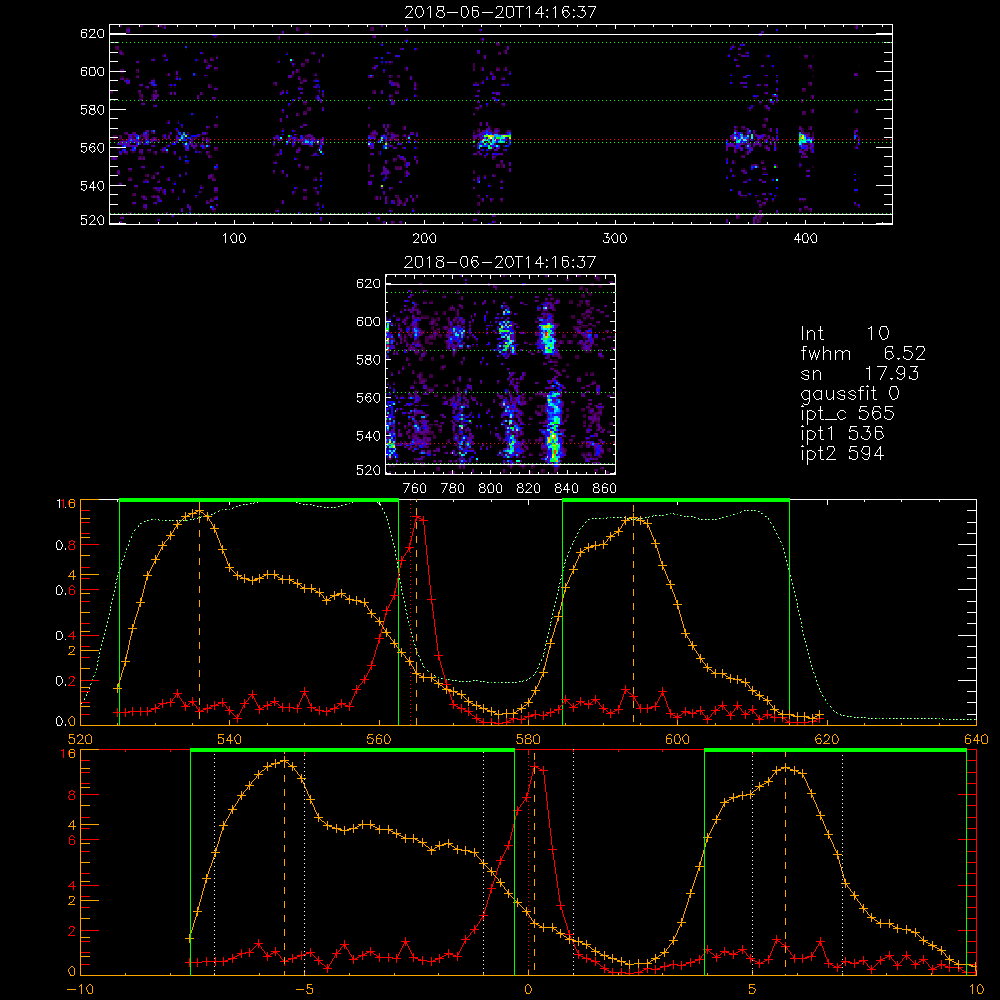The width and height of the screenshot is (1000, 1000).
Task: Click the orange dashed line at 536 in third plot
Action: click(200, 615)
